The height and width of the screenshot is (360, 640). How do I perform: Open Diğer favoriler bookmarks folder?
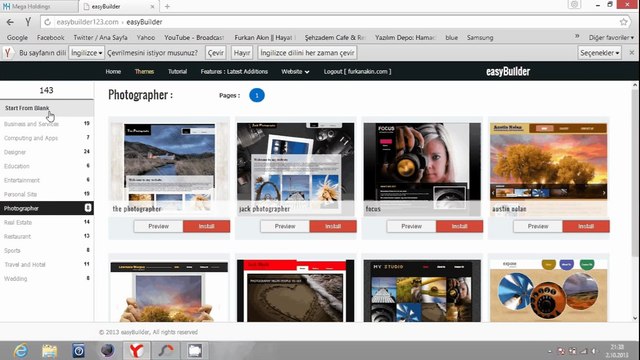[611, 37]
